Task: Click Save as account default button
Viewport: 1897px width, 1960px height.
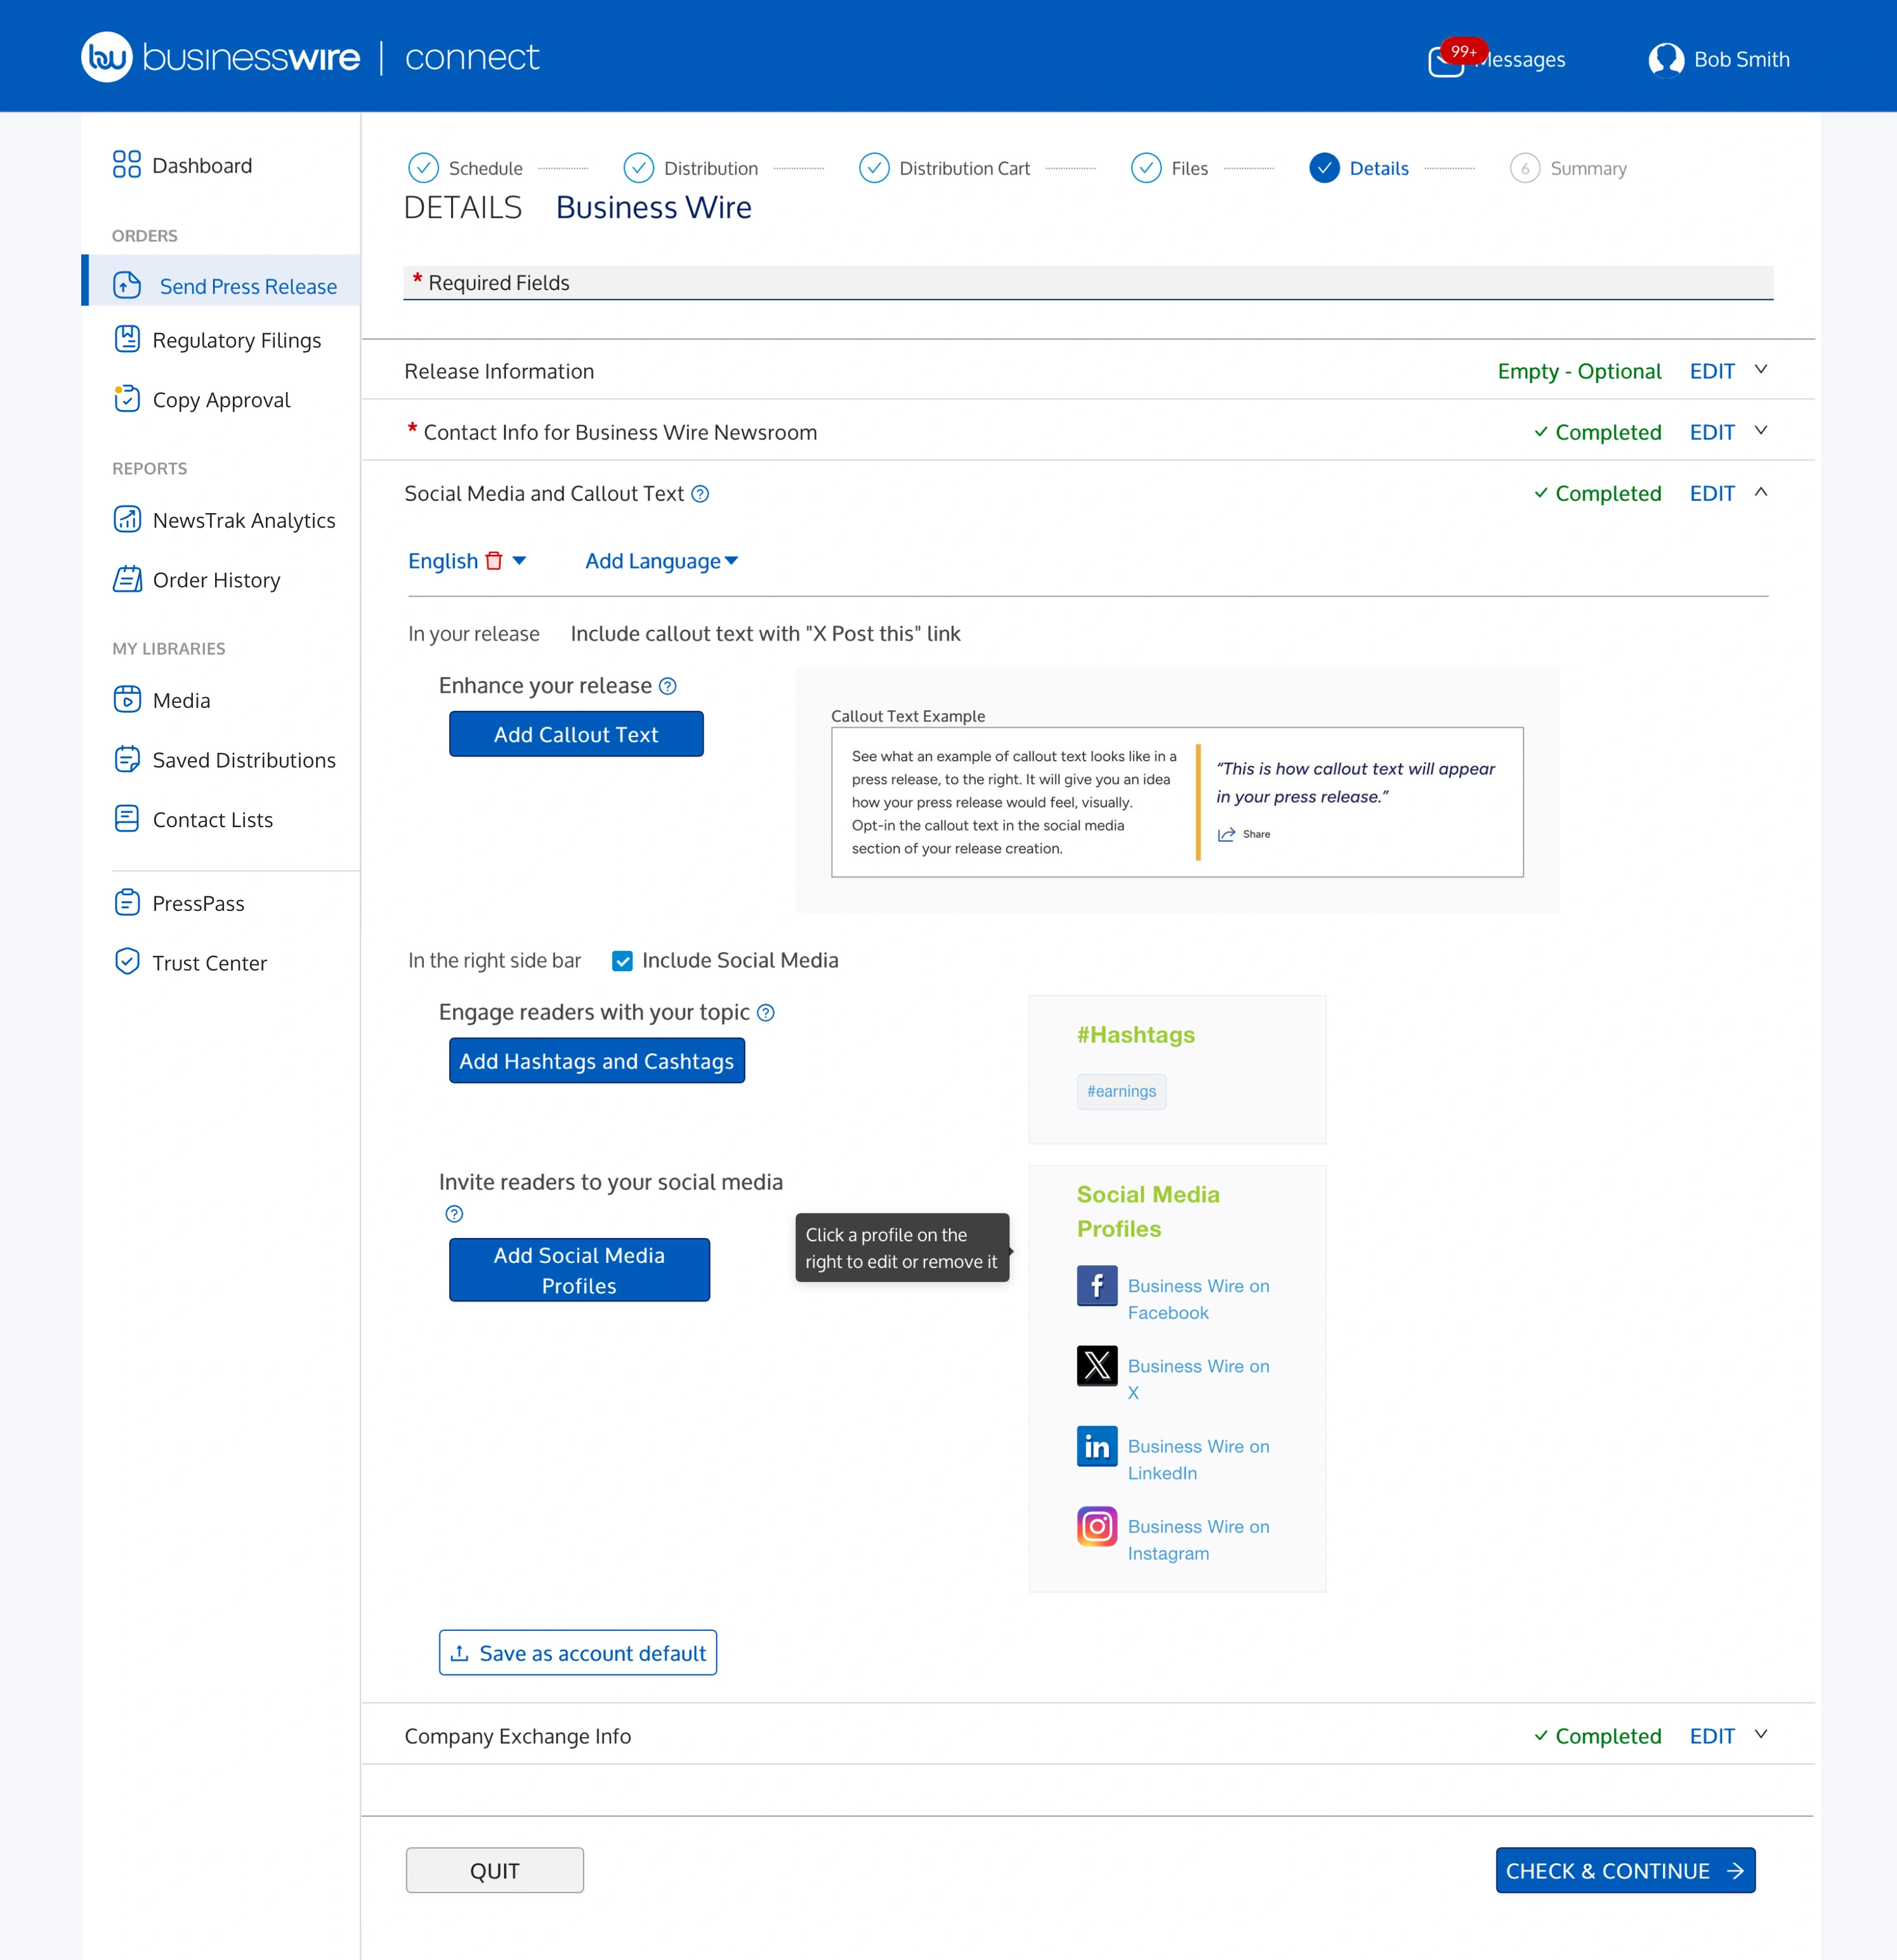Action: (x=578, y=1653)
